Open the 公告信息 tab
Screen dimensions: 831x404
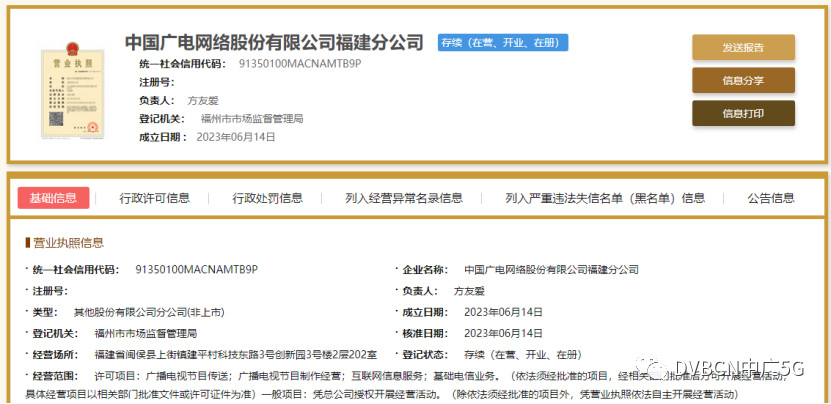771,198
